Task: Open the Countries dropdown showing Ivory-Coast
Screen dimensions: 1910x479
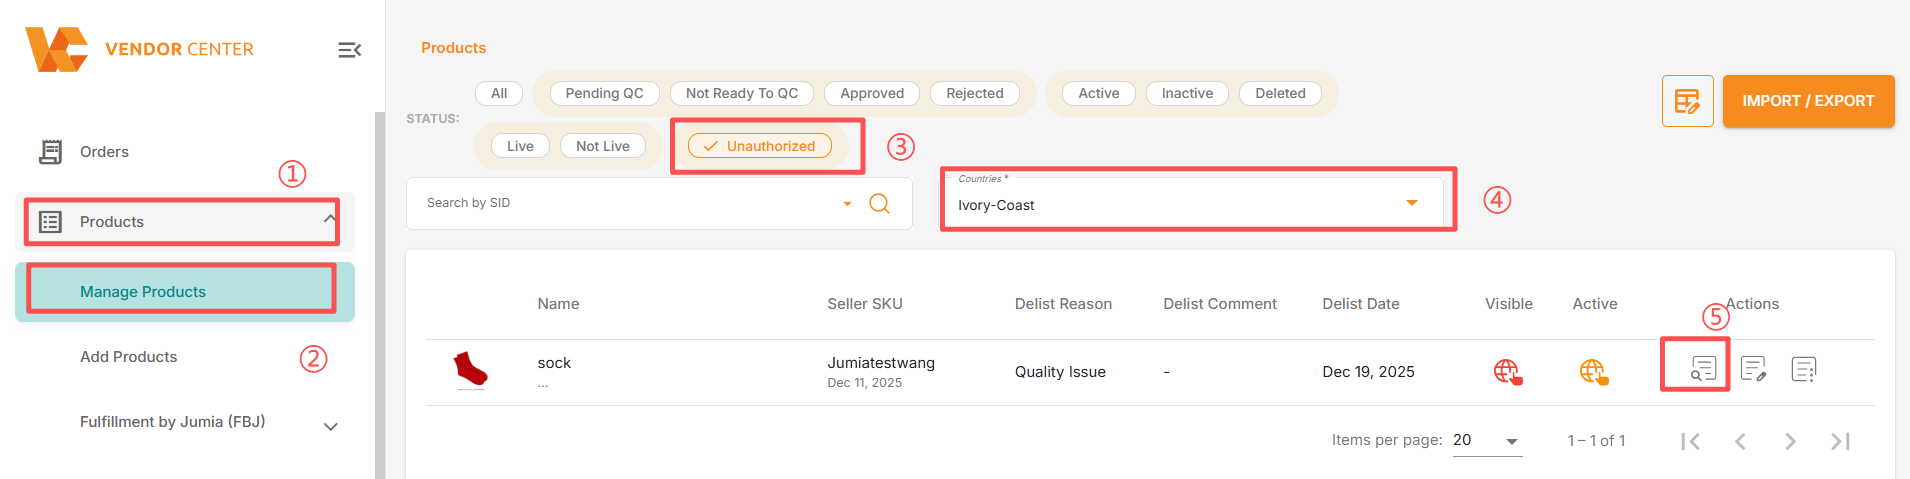Action: (1192, 203)
